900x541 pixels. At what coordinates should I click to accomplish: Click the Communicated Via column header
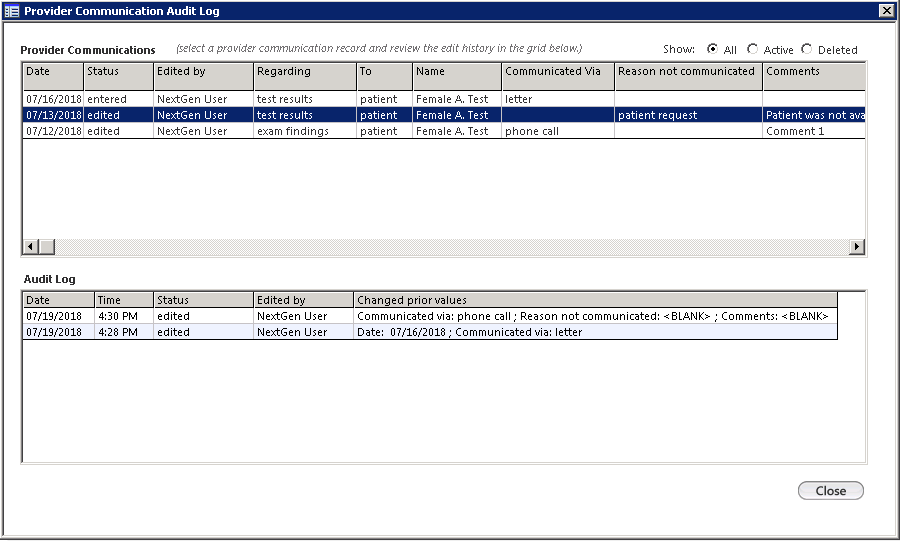(558, 76)
